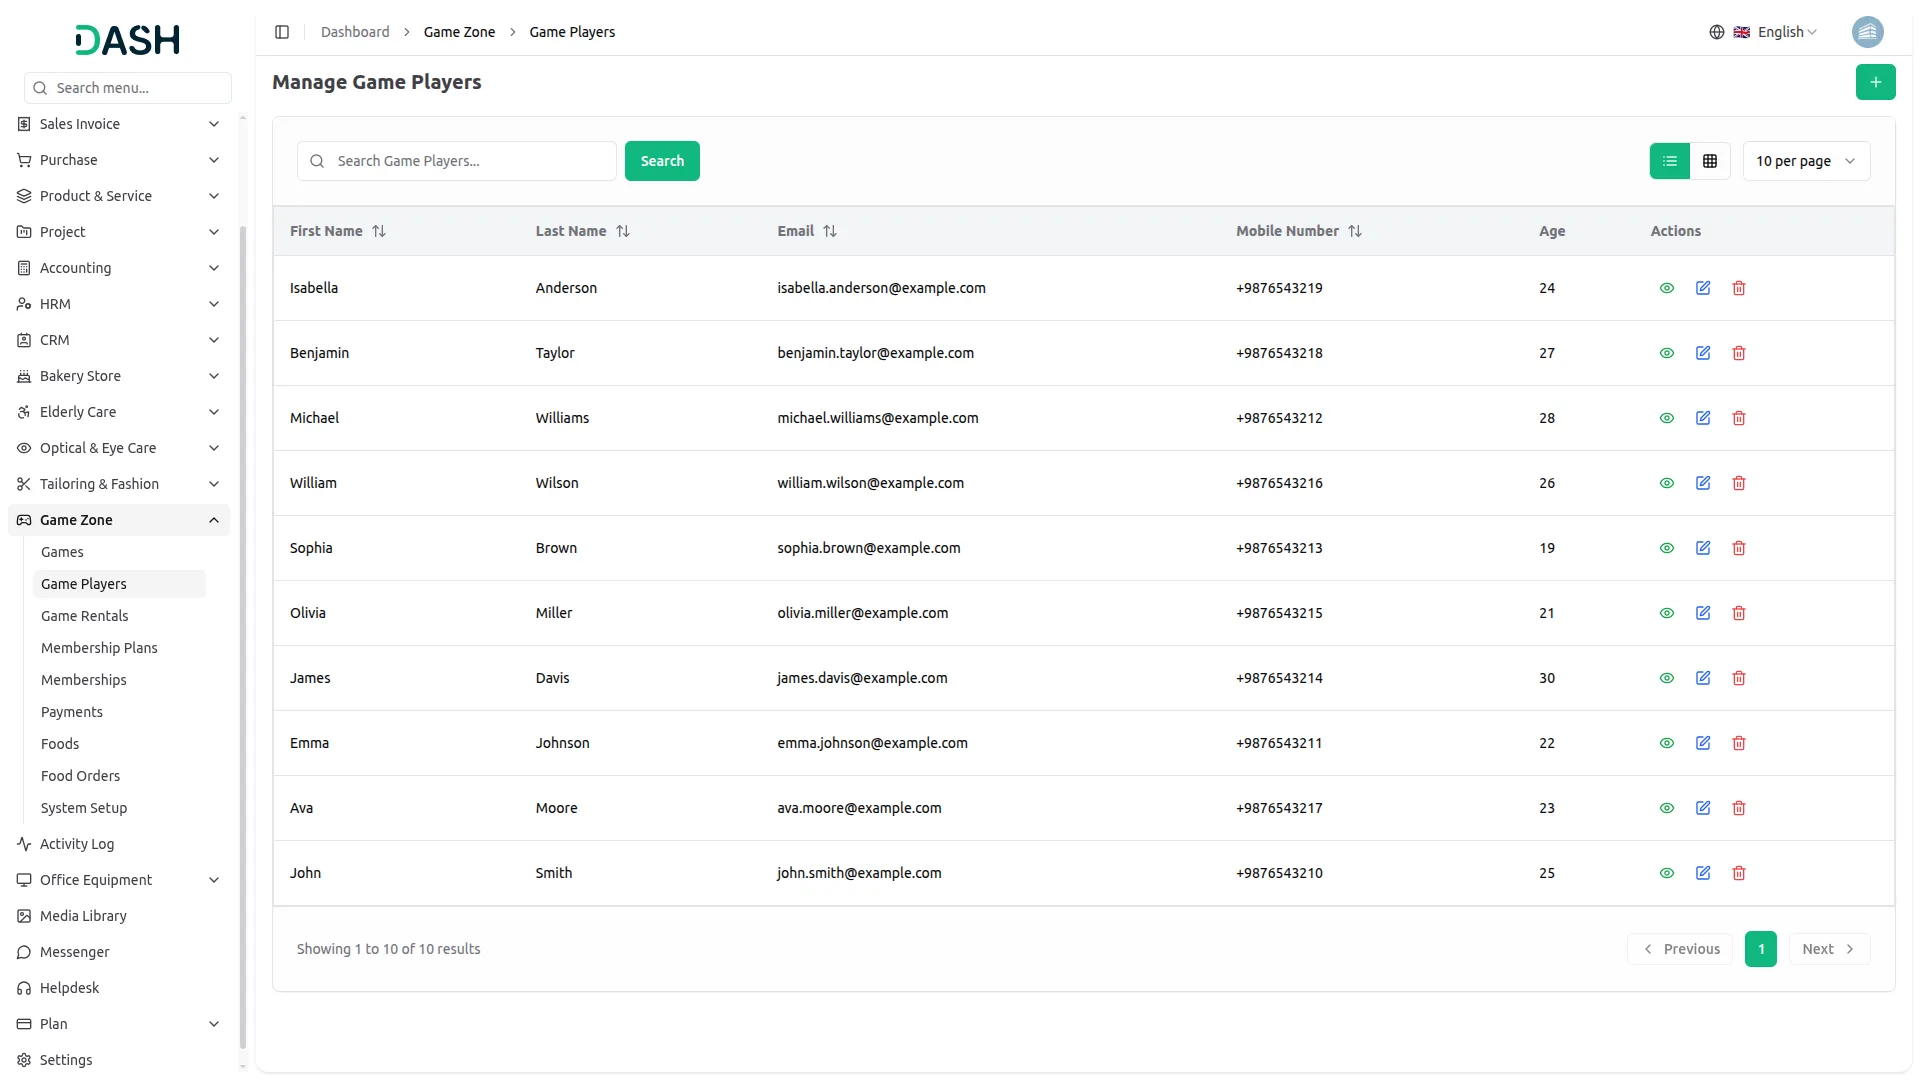View Michael Williams' details eye icon
Viewport: 1920px width, 1080px height.
[x=1666, y=418]
